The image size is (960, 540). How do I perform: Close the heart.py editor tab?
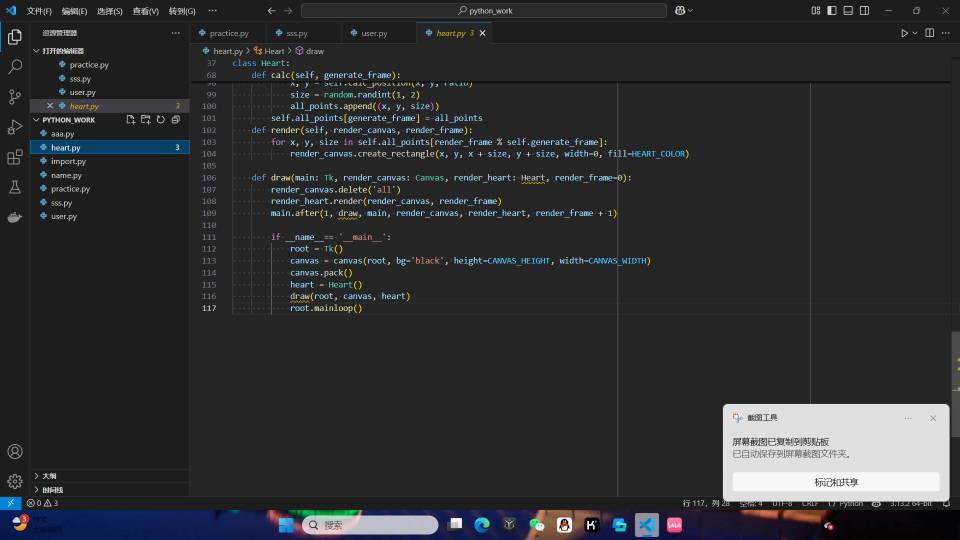(x=482, y=33)
